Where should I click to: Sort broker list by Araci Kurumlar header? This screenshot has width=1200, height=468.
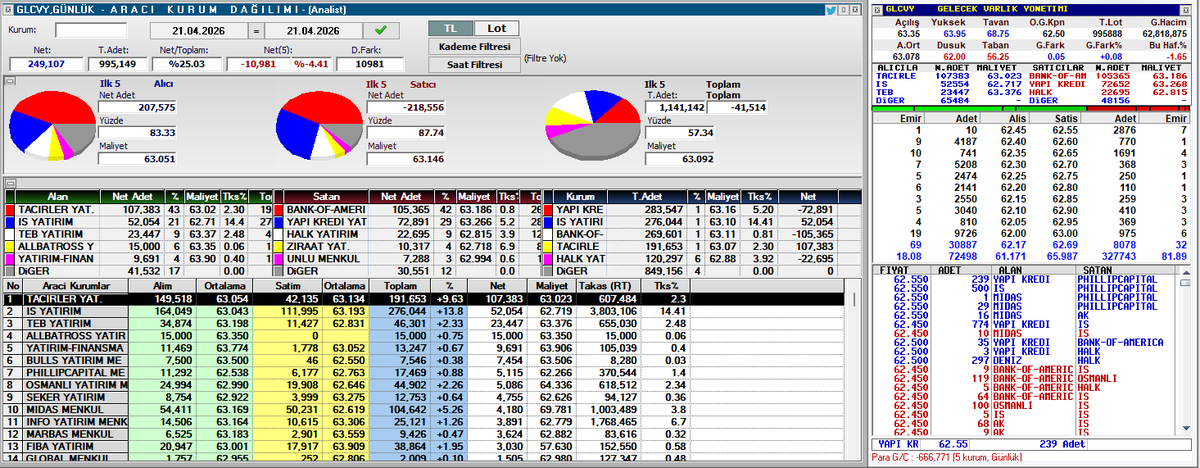click(x=73, y=285)
